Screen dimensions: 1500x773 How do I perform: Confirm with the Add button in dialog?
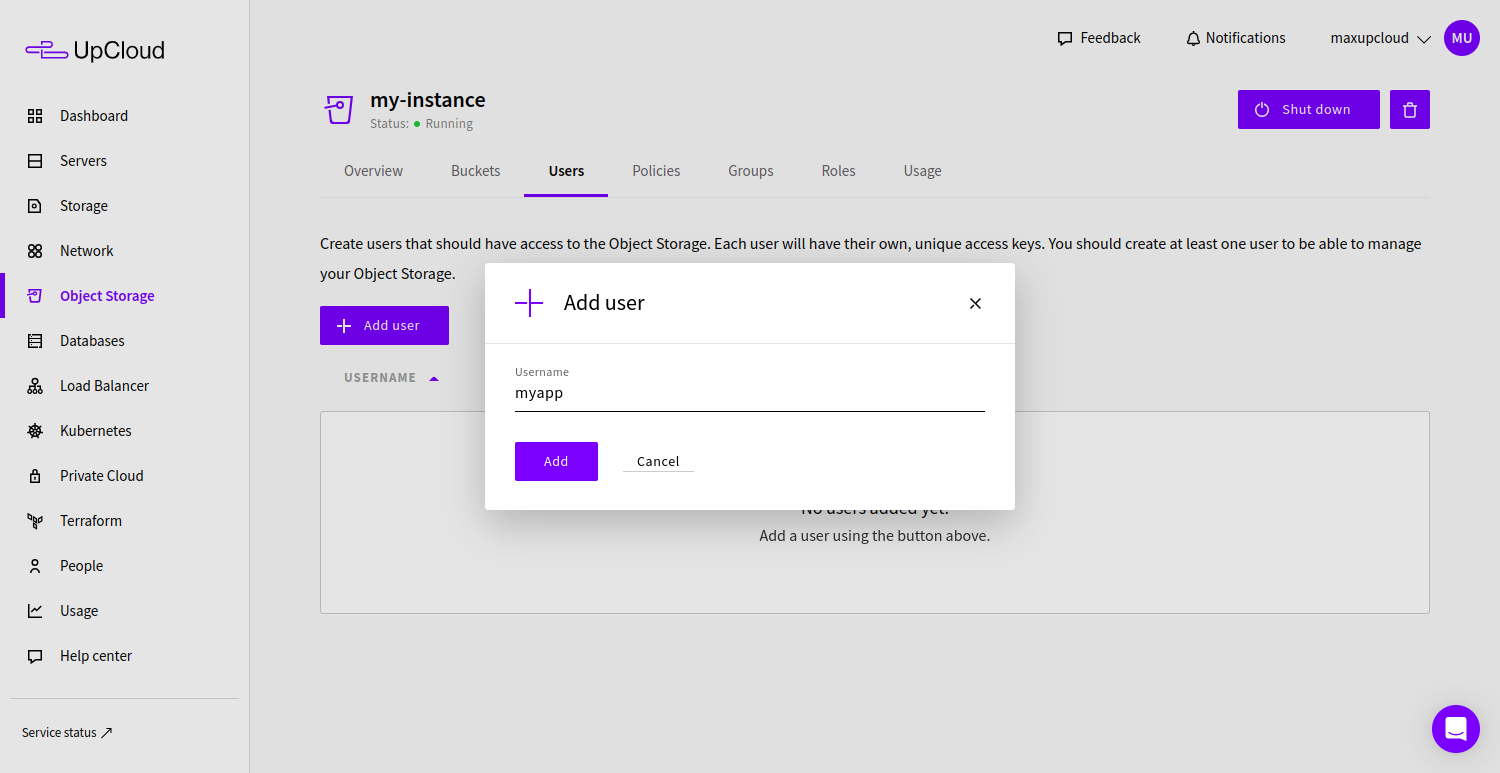tap(556, 461)
